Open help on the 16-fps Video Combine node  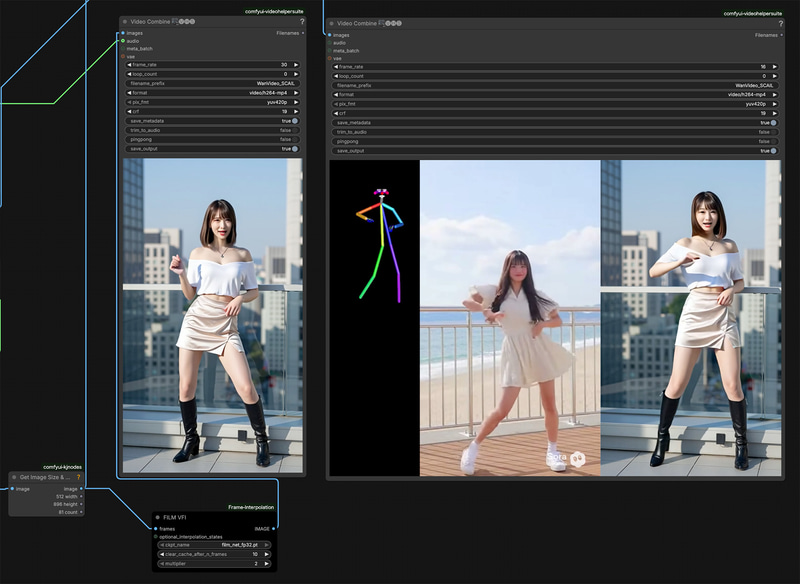coord(781,23)
